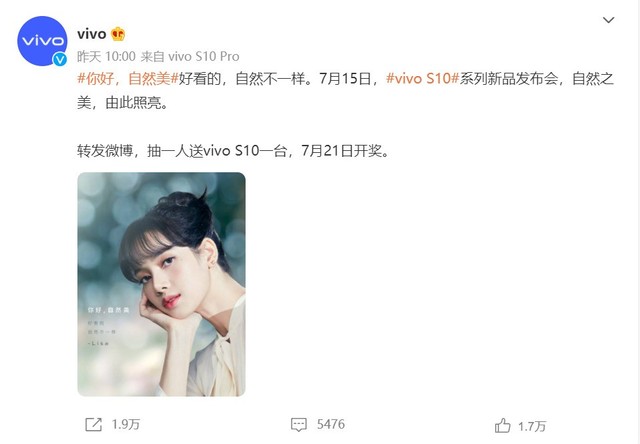Click the -Lisa signature on the poster

(x=98, y=344)
